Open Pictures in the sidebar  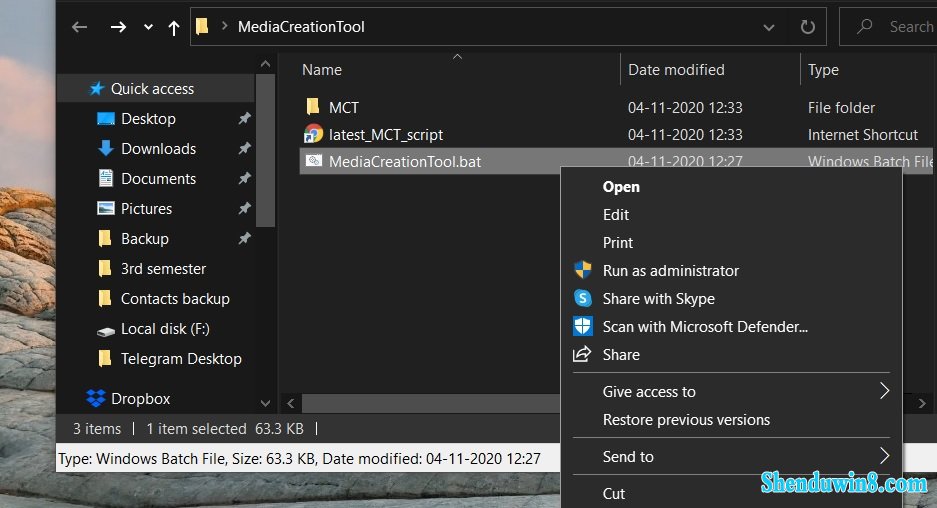click(x=146, y=209)
